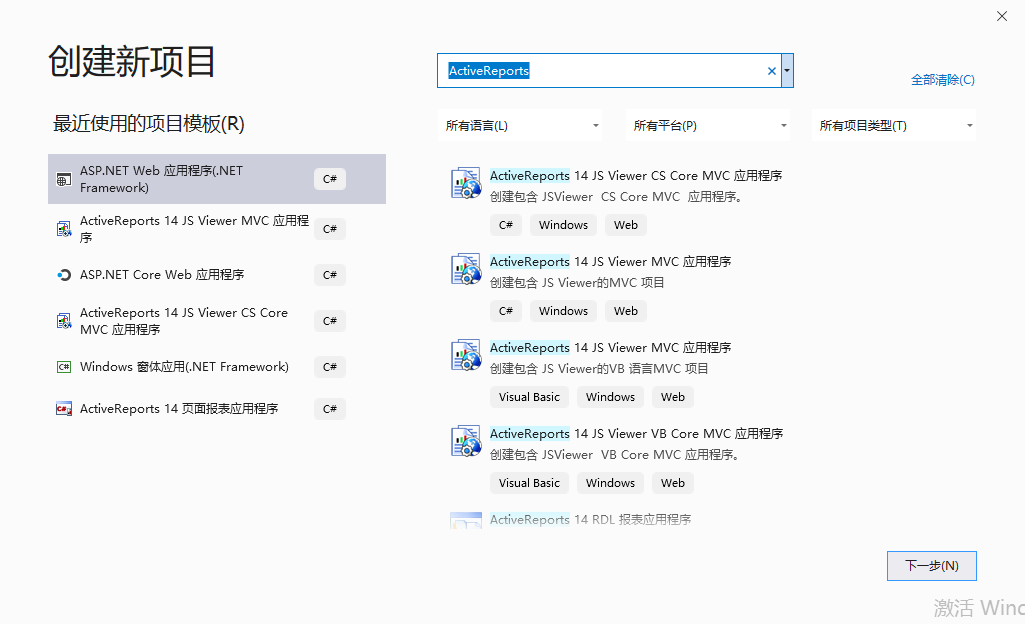Viewport: 1025px width, 624px height.
Task: Click C# tag on ASP.NET Core Web row
Action: 329,275
